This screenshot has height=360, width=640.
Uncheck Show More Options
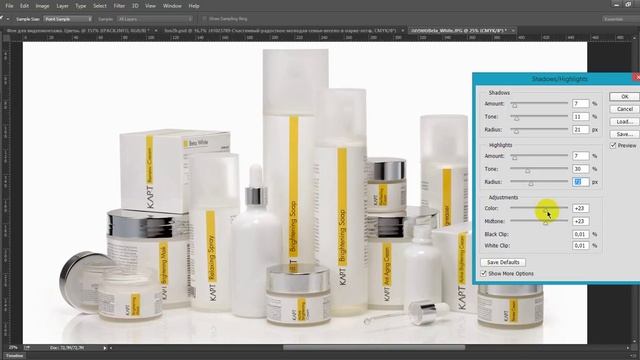tap(483, 273)
